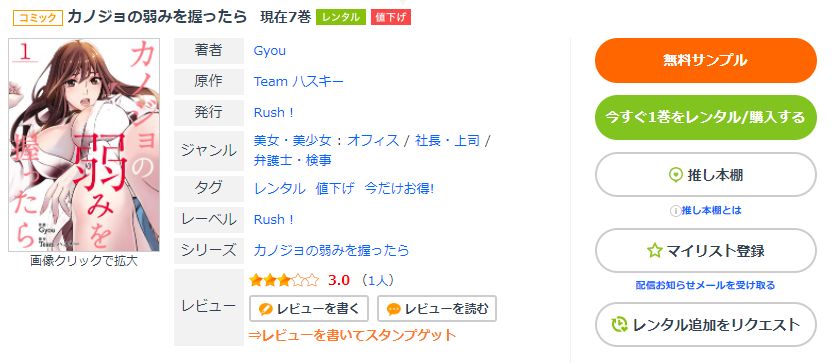840x363 pixels.
Task: Click the refresh icon on レンタル追加をリクエスト
Action: click(x=620, y=324)
